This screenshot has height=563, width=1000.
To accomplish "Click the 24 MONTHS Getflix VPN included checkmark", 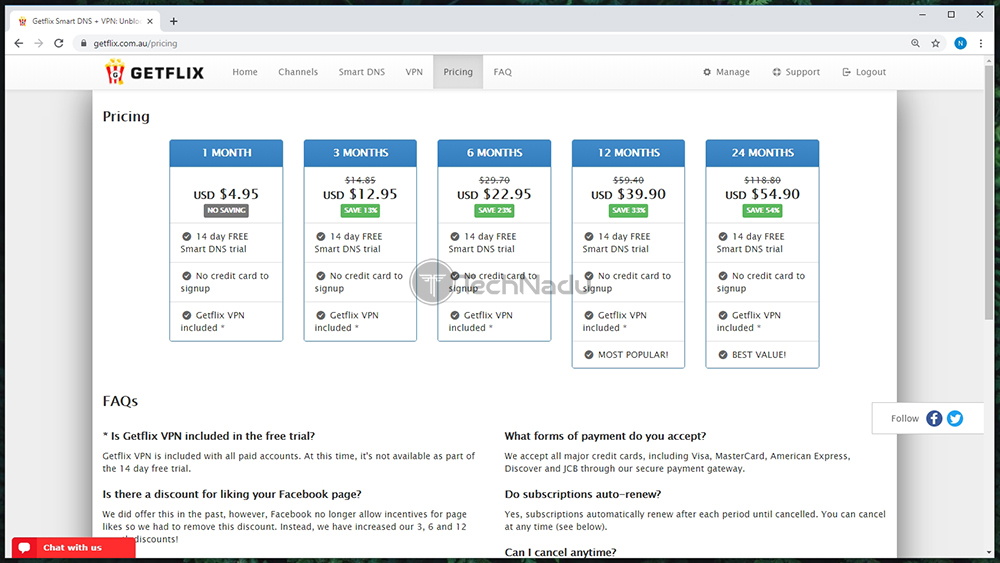I will (723, 315).
